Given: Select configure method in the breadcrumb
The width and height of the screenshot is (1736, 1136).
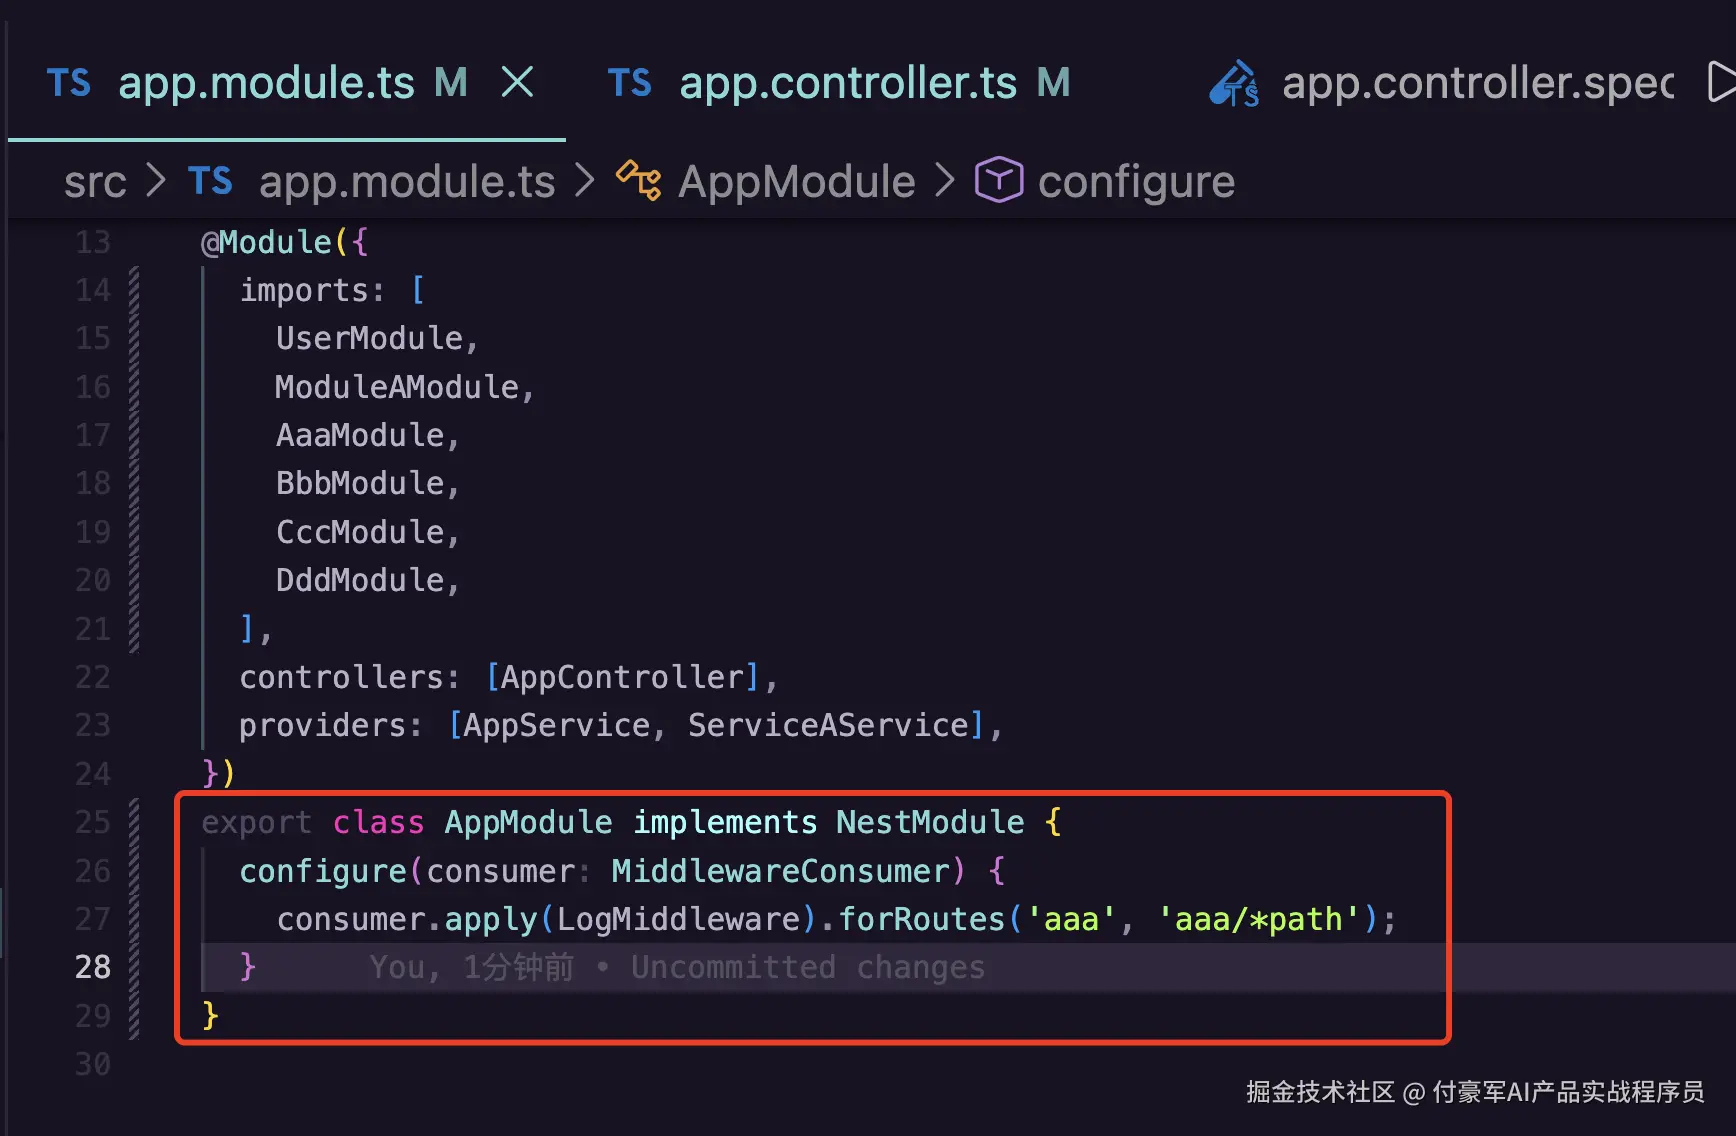Looking at the screenshot, I should click(x=1136, y=182).
